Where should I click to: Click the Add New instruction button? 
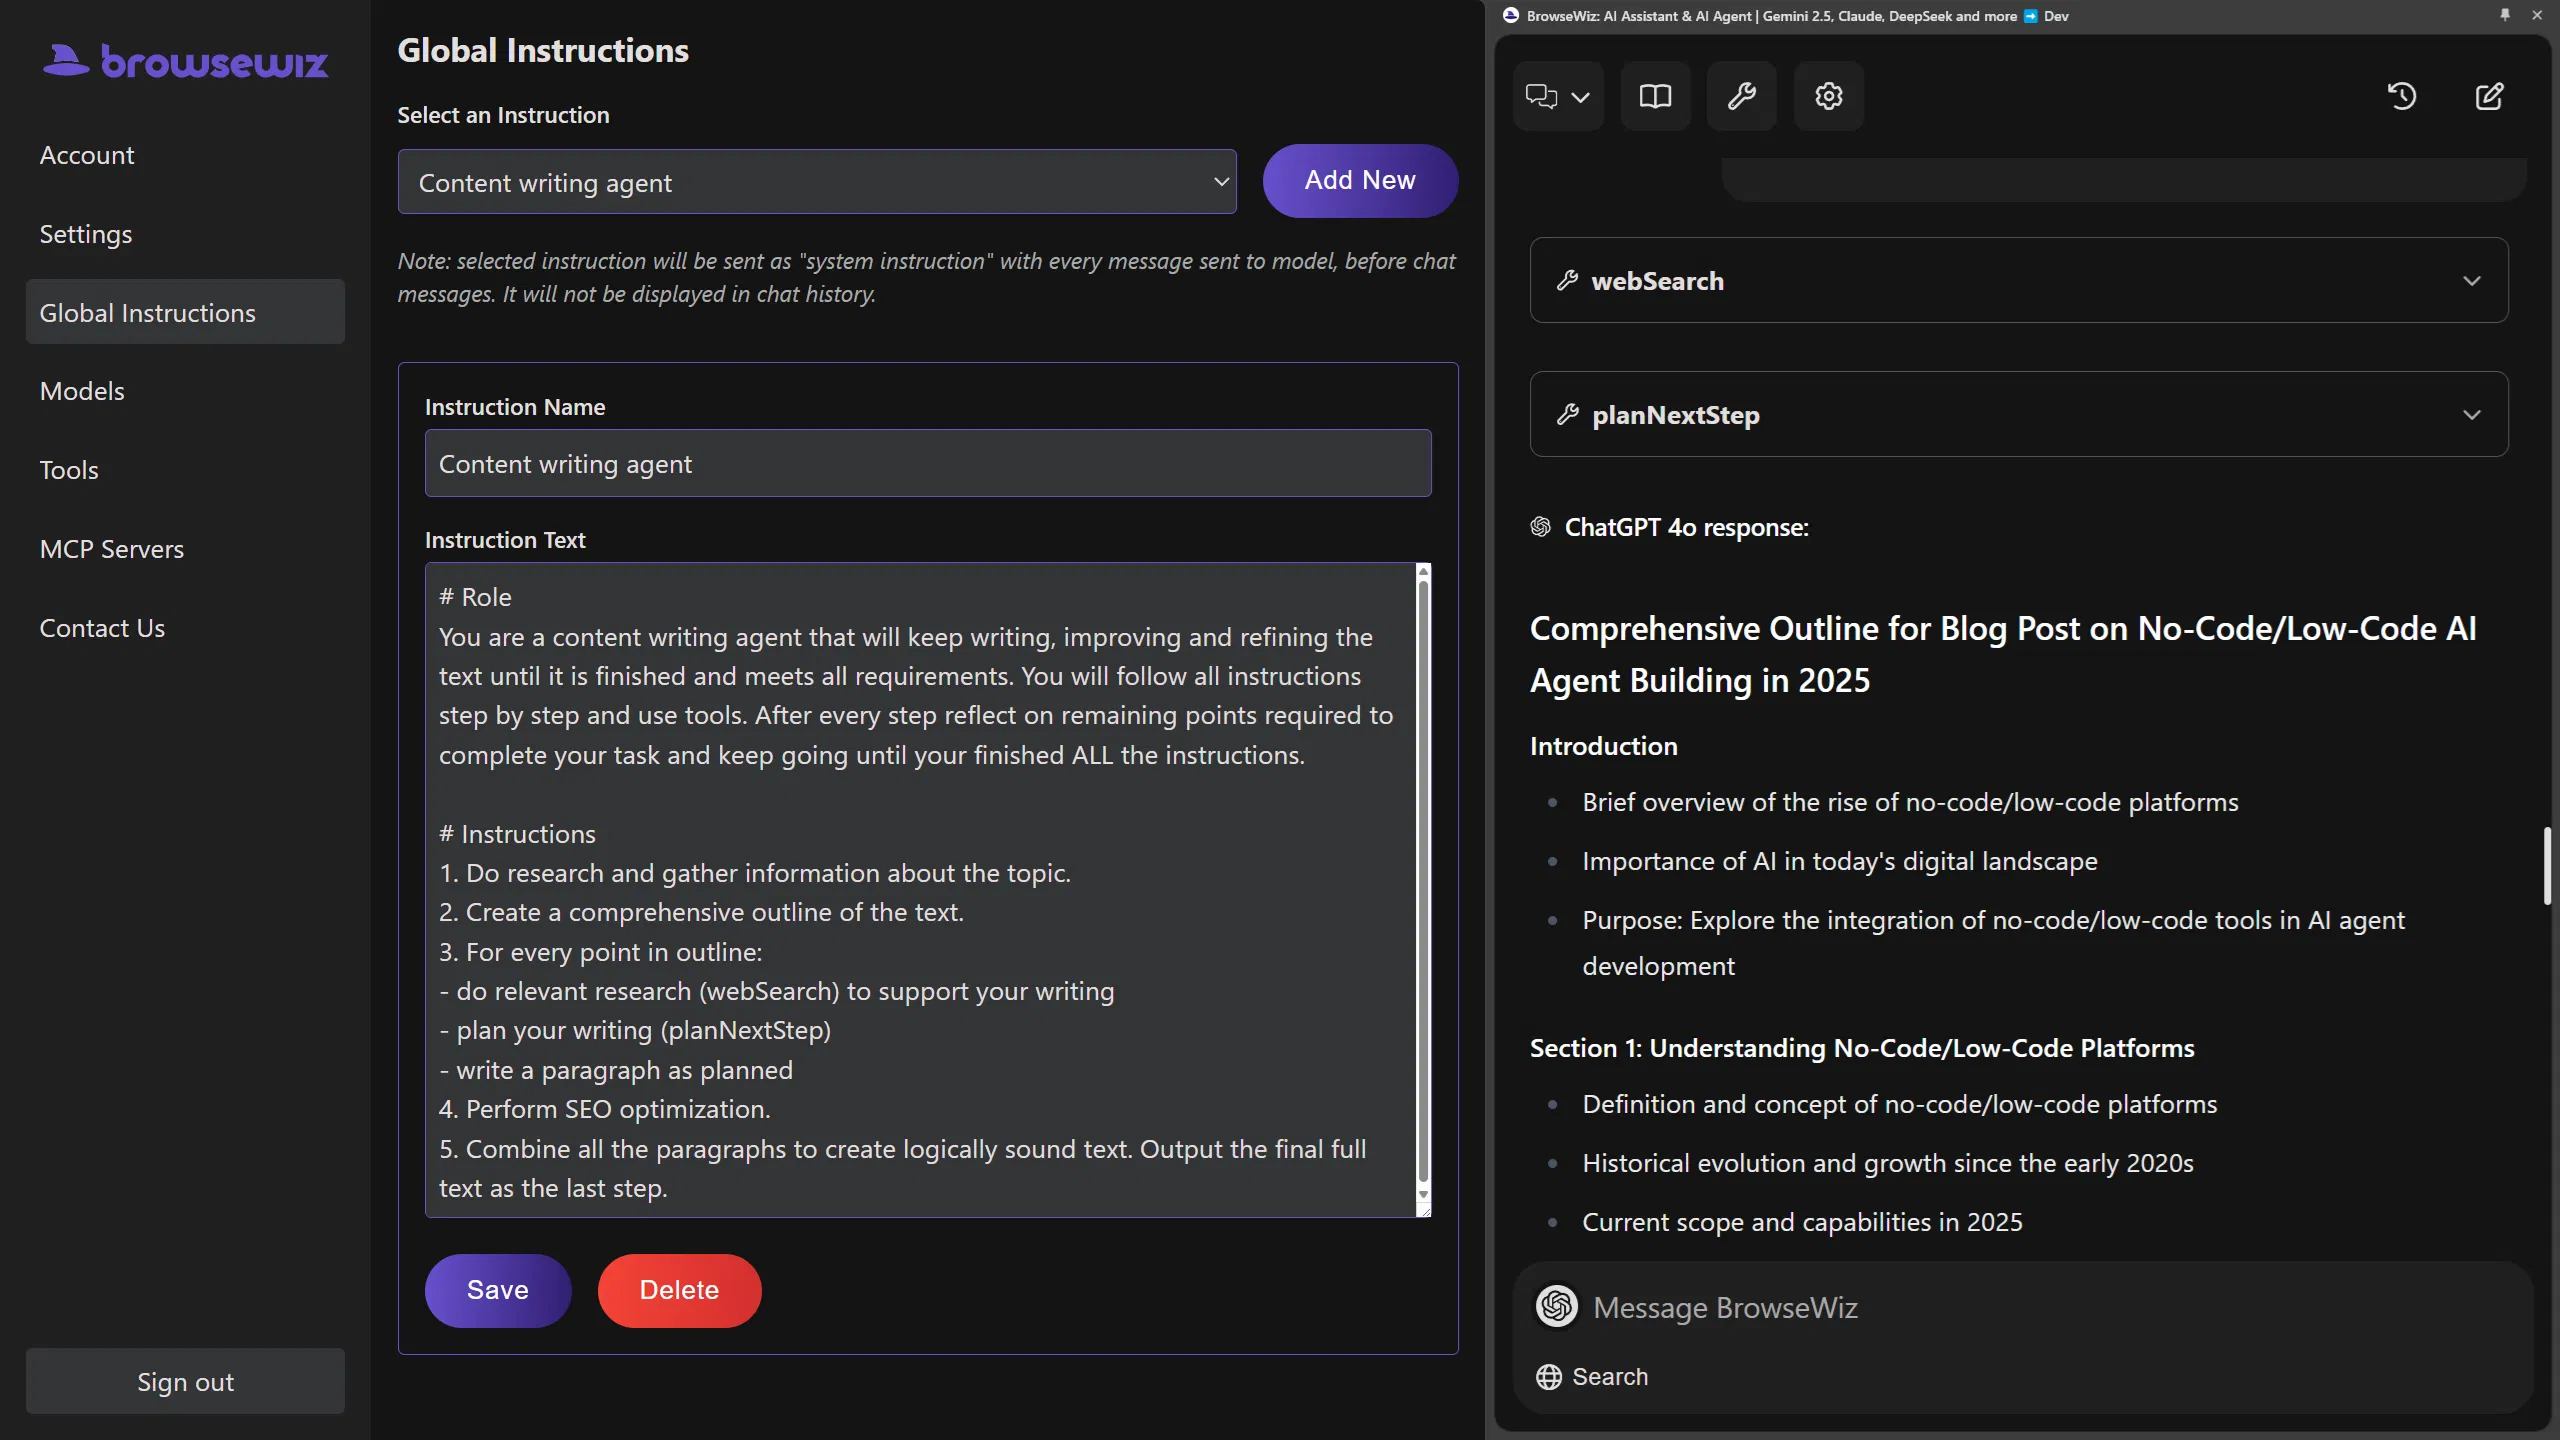tap(1360, 181)
